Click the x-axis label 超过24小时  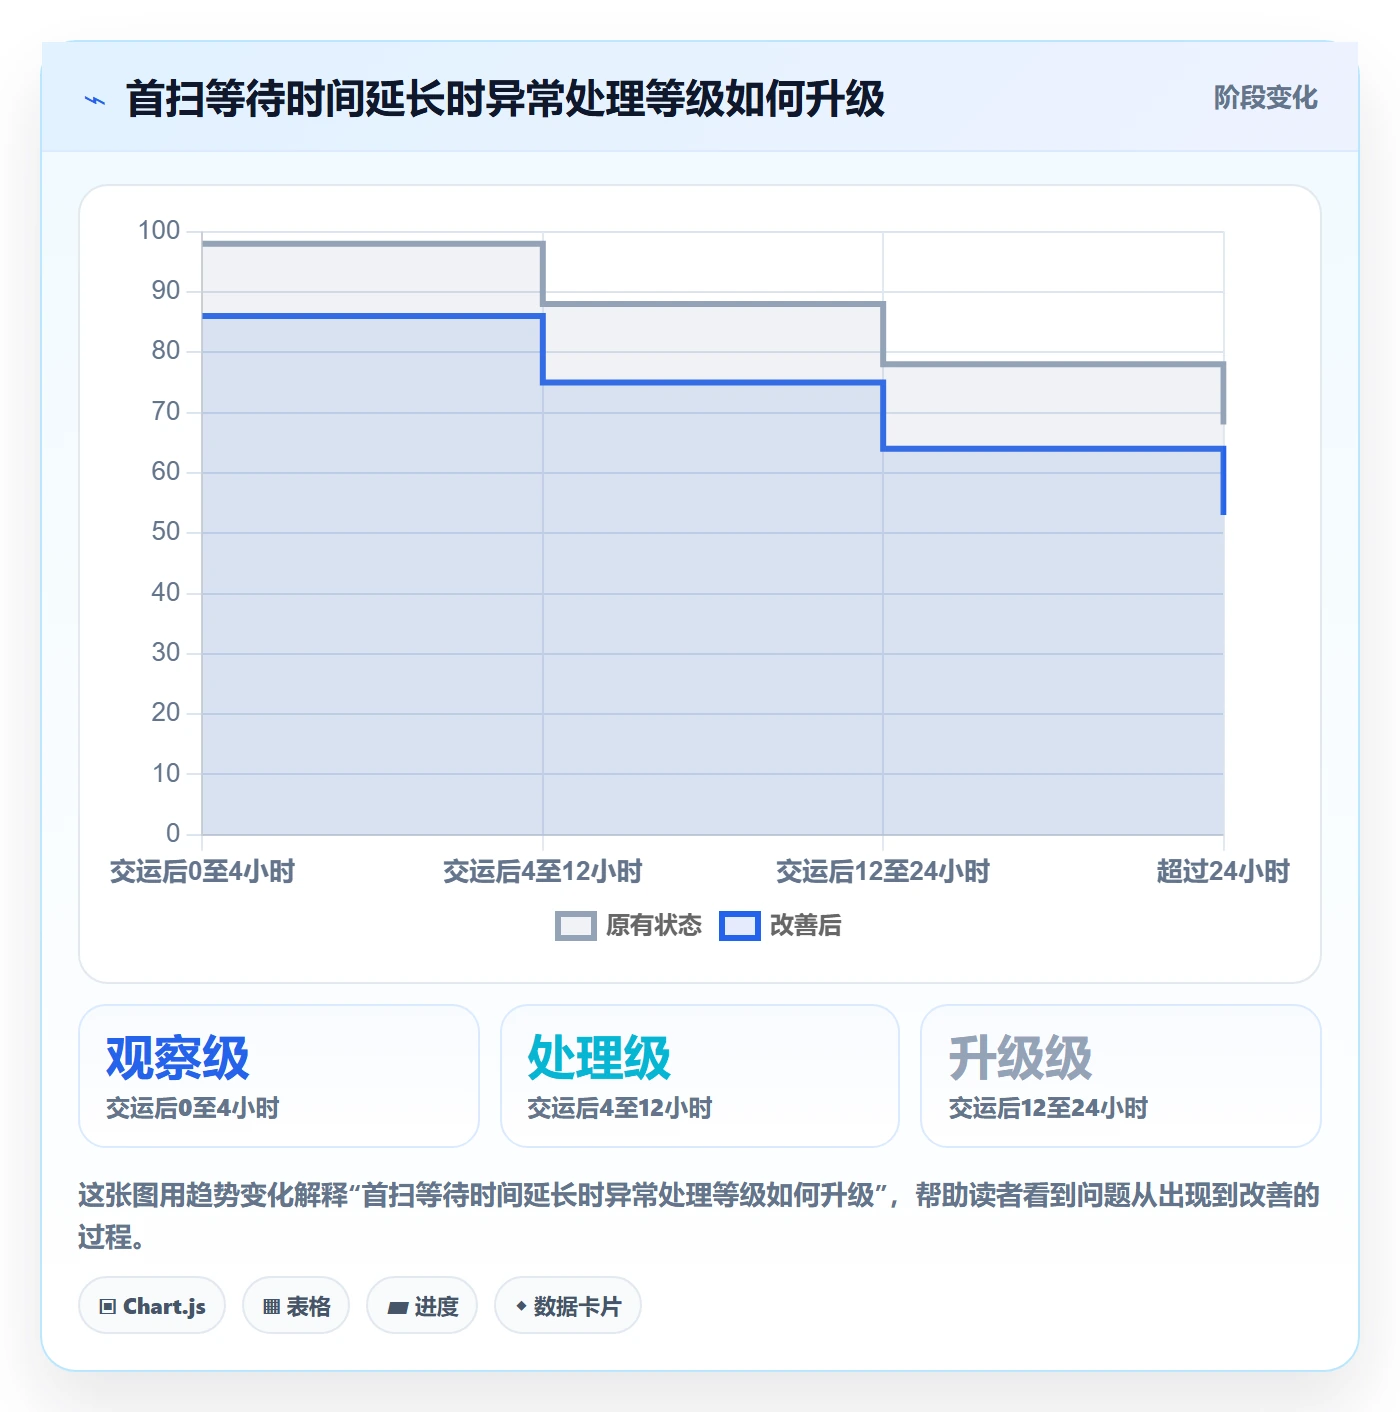tap(1223, 872)
